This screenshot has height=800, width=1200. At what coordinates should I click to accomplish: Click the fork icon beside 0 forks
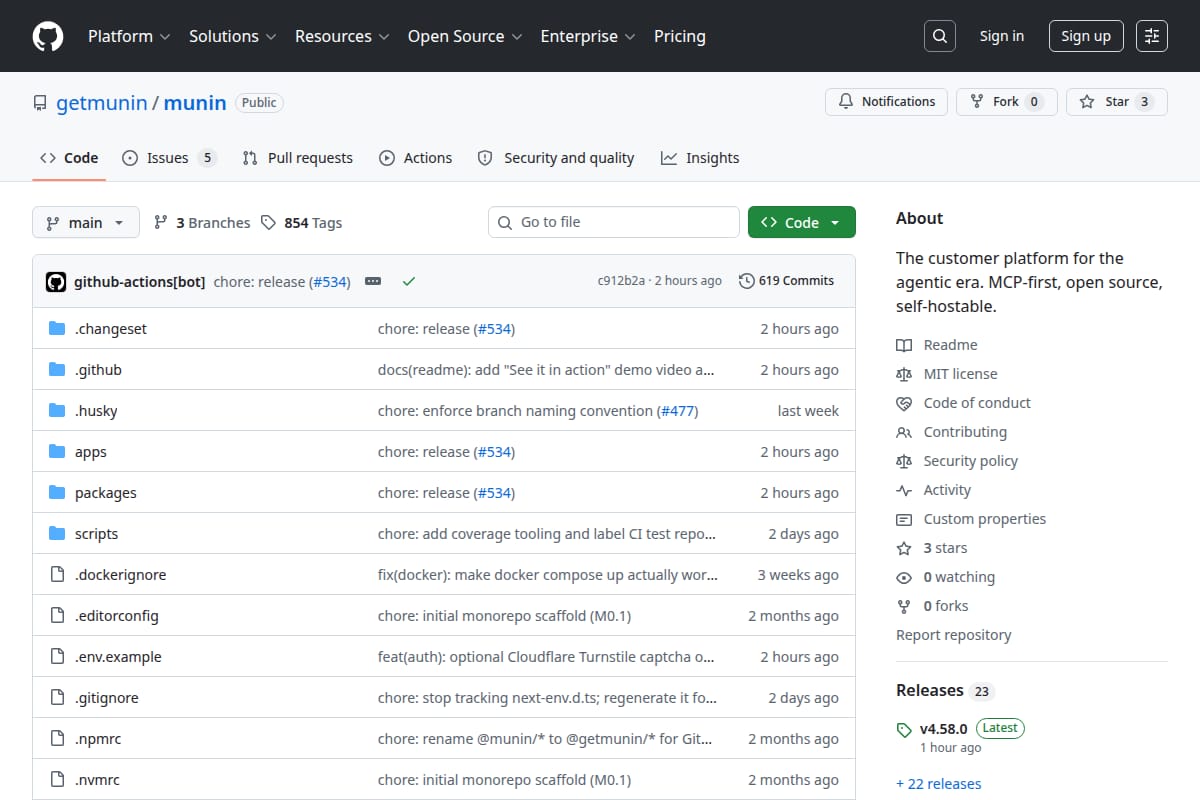pyautogui.click(x=904, y=606)
